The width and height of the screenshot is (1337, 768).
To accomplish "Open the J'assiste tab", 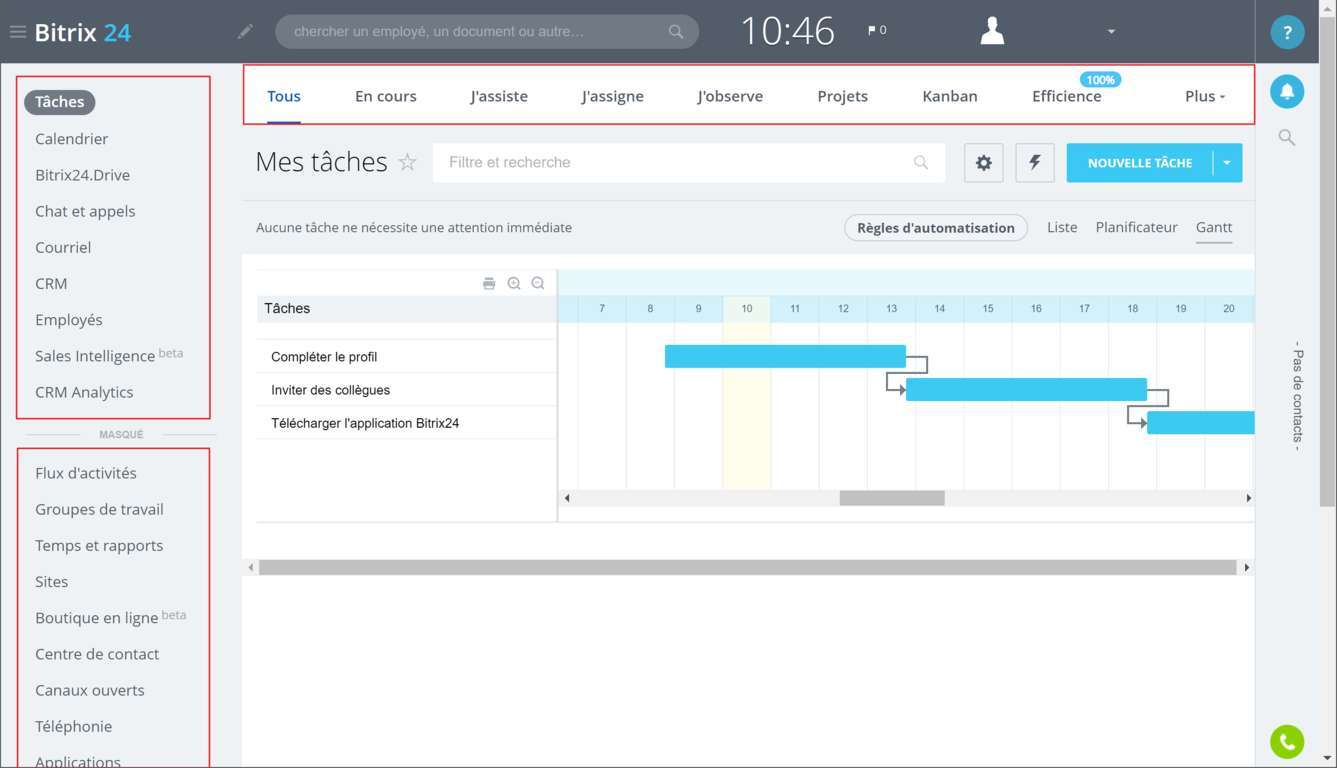I will pos(499,96).
